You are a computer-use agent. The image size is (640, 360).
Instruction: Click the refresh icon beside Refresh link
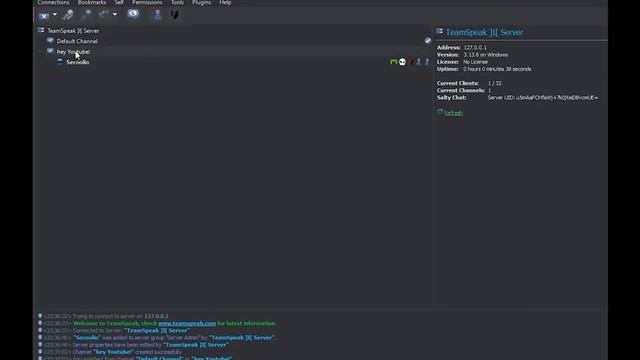click(440, 112)
